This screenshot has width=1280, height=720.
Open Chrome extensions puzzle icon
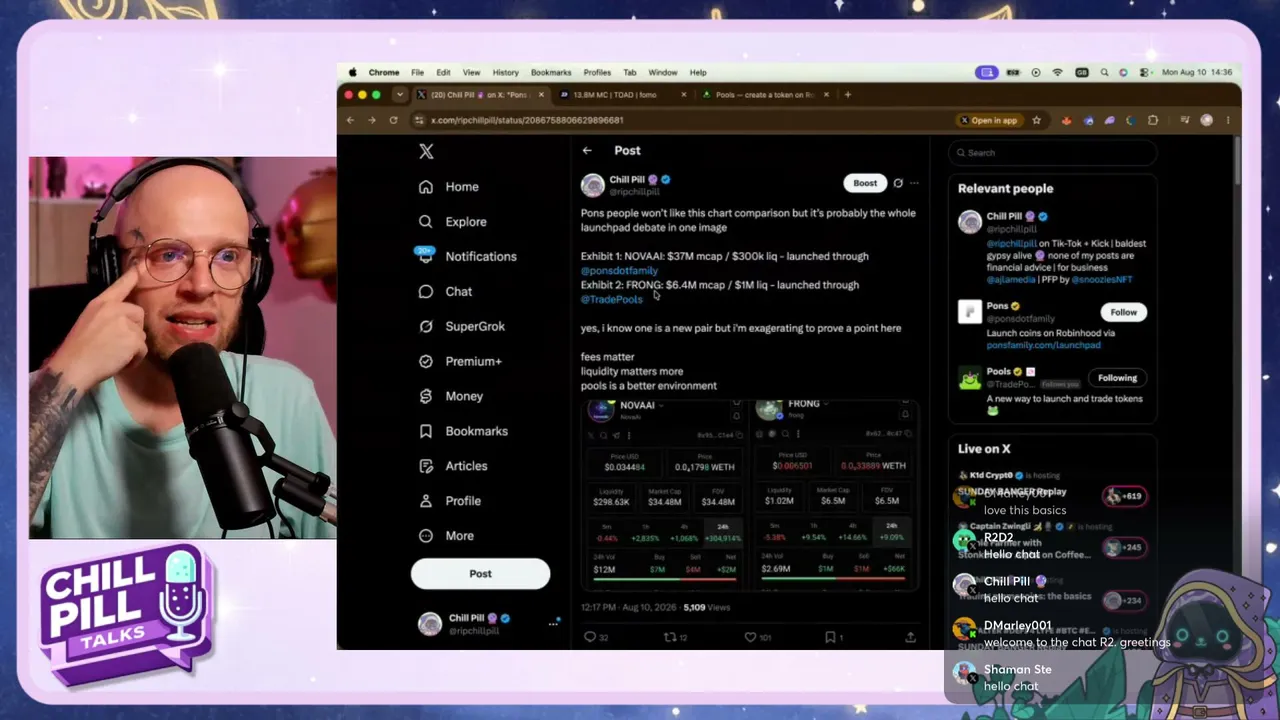(x=1153, y=120)
